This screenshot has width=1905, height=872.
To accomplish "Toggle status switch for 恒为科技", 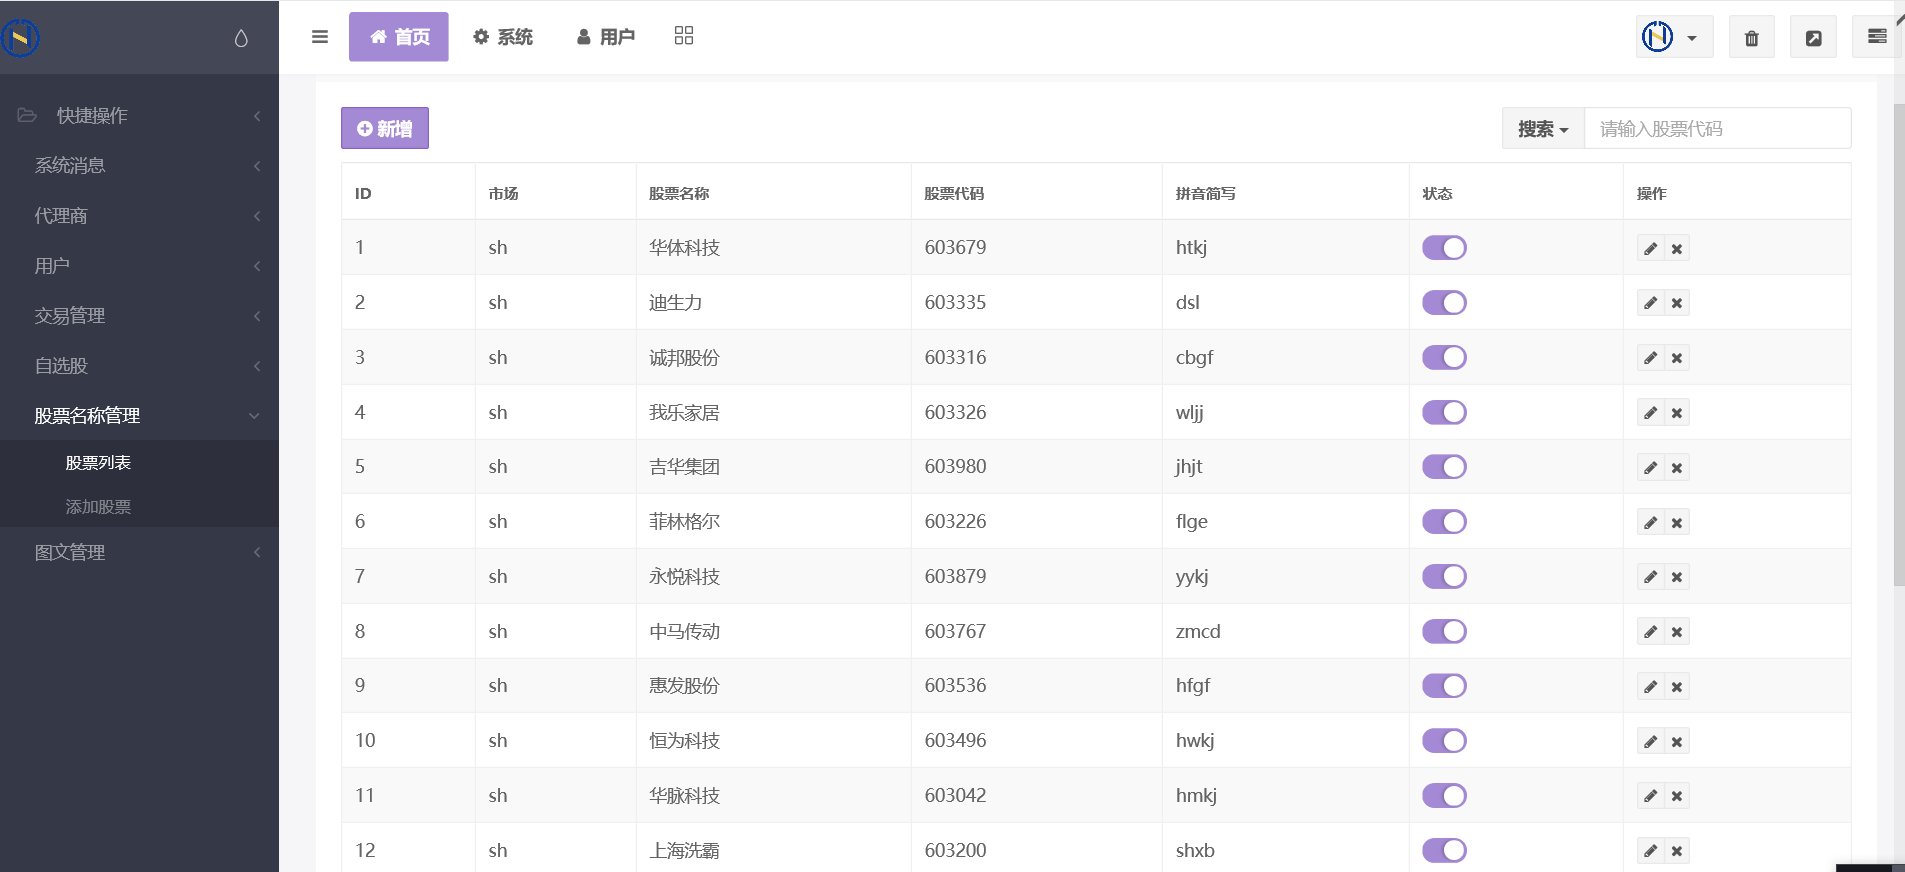I will click(1444, 741).
